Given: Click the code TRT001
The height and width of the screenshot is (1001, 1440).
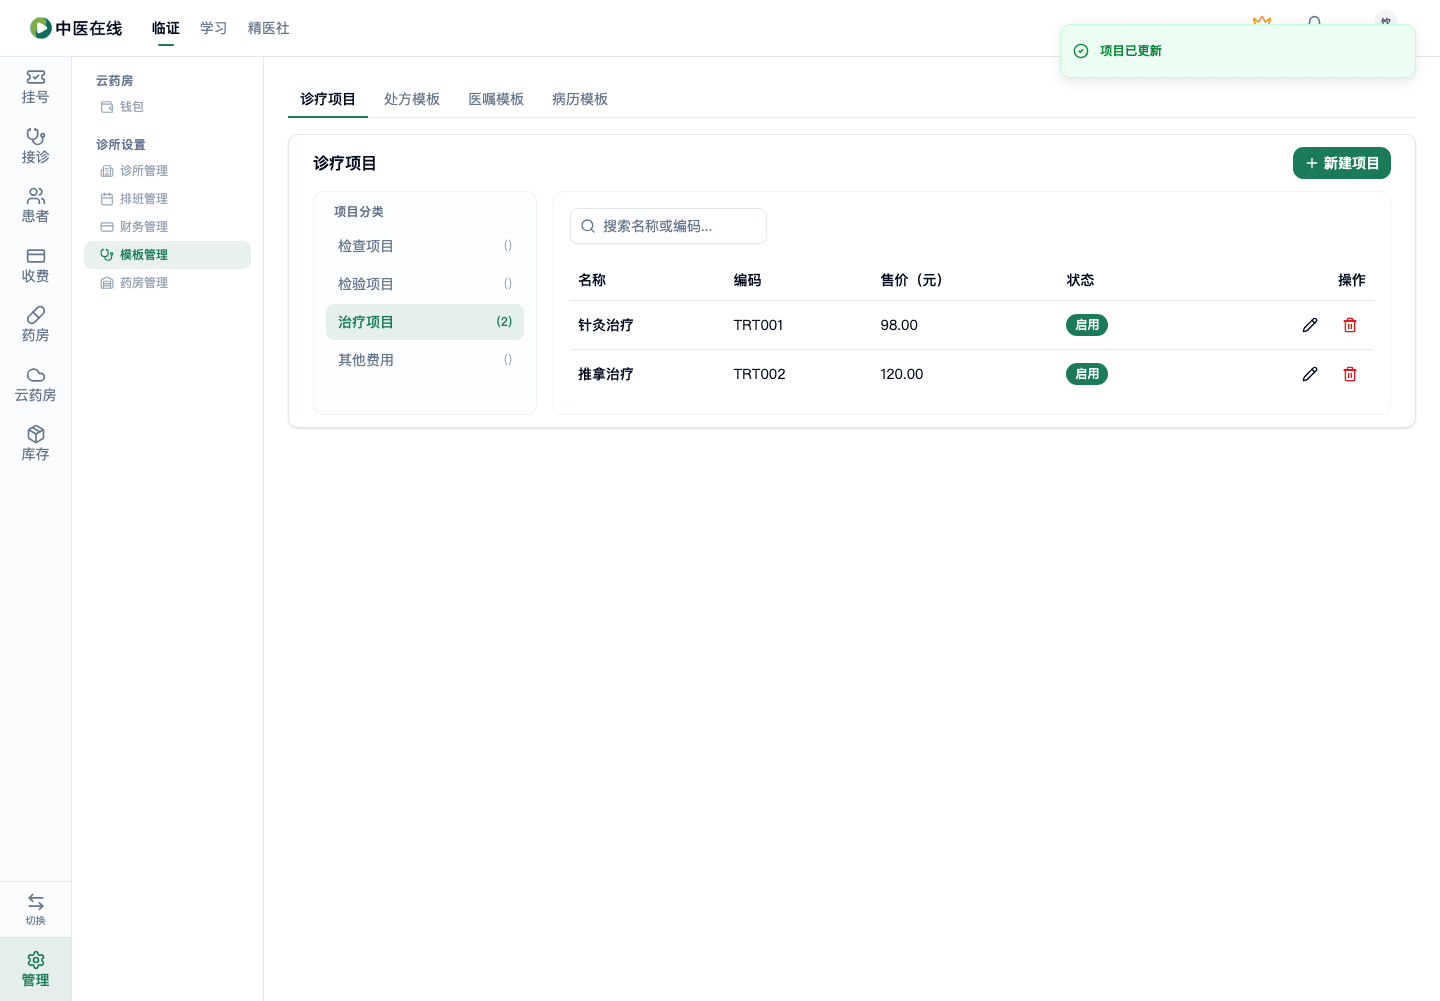Looking at the screenshot, I should tap(758, 325).
